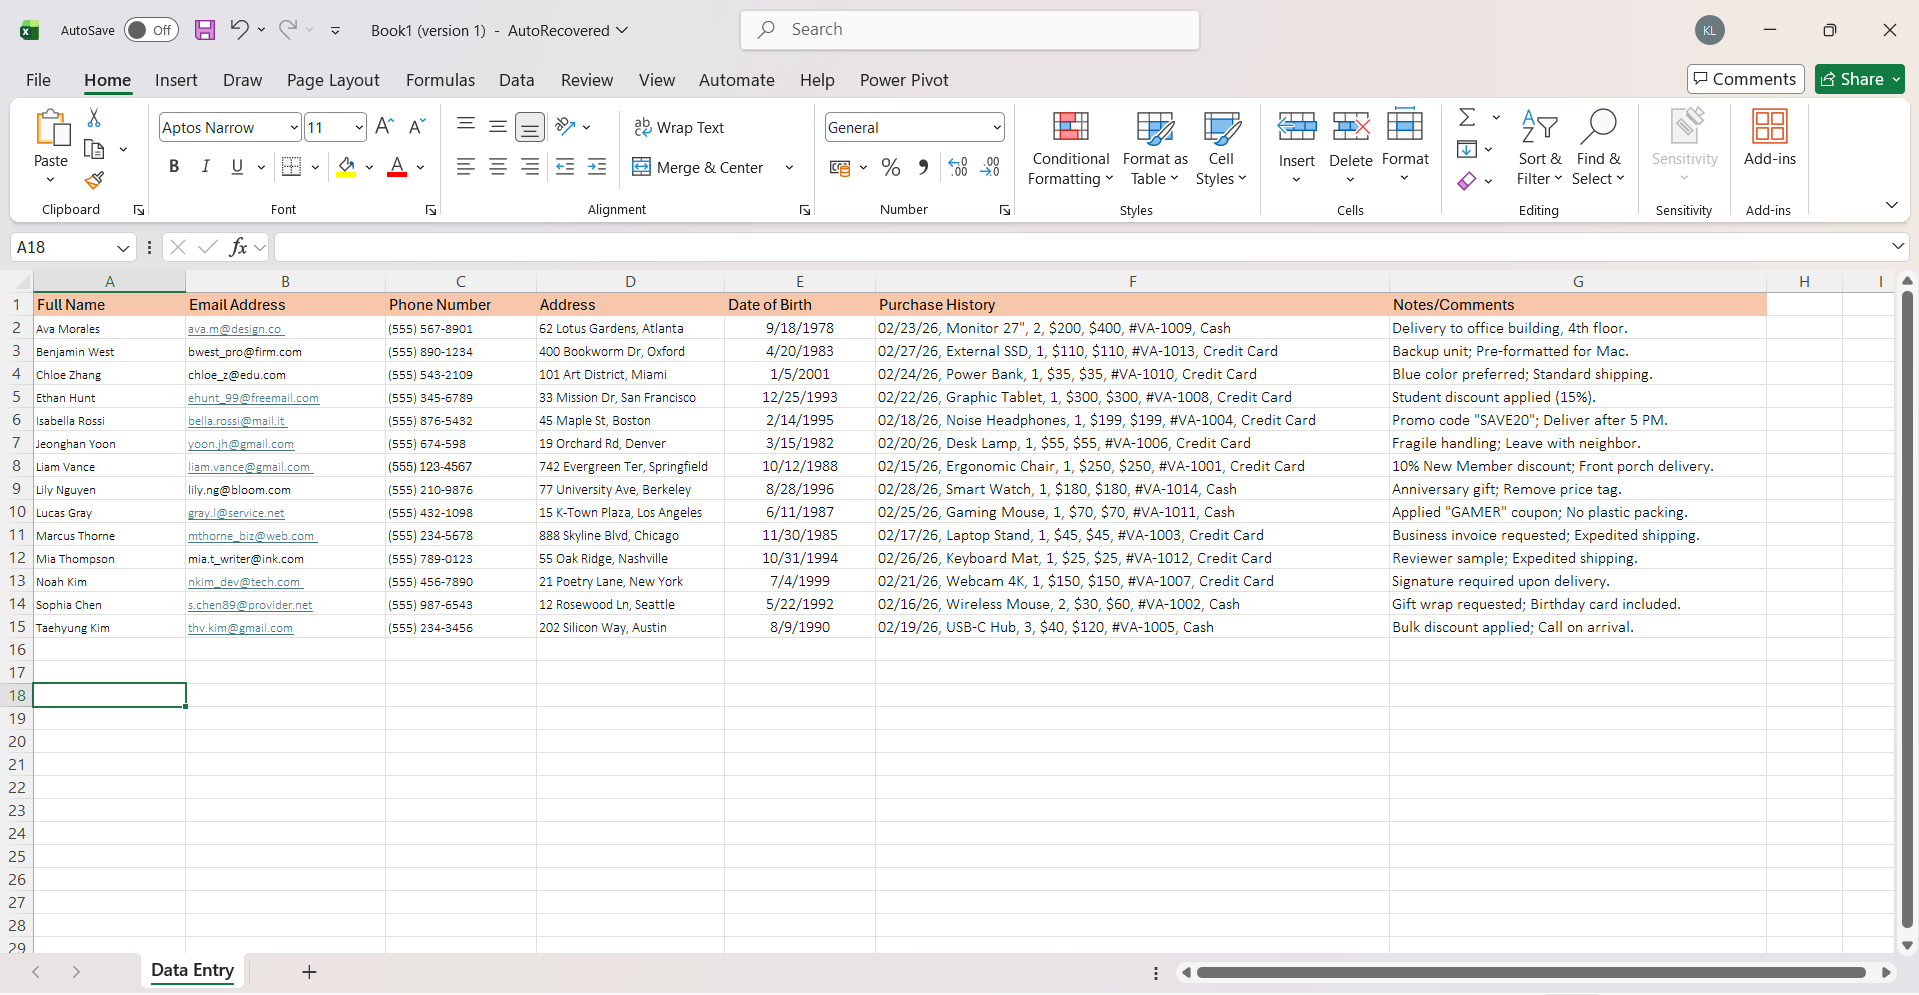Toggle Underline formatting

click(x=237, y=167)
